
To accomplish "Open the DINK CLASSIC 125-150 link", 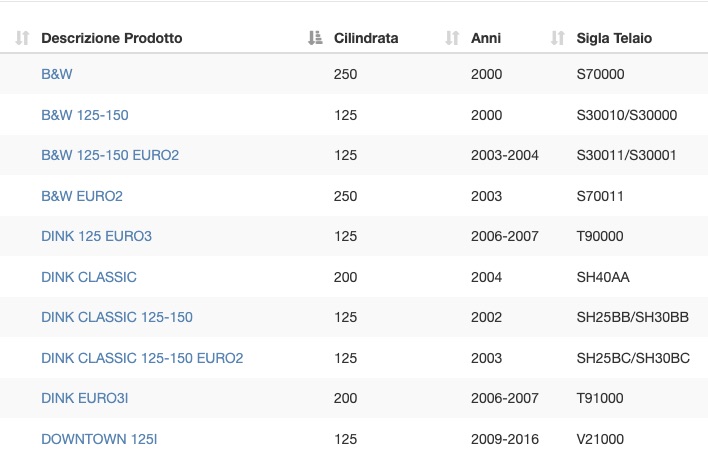I will pos(117,317).
